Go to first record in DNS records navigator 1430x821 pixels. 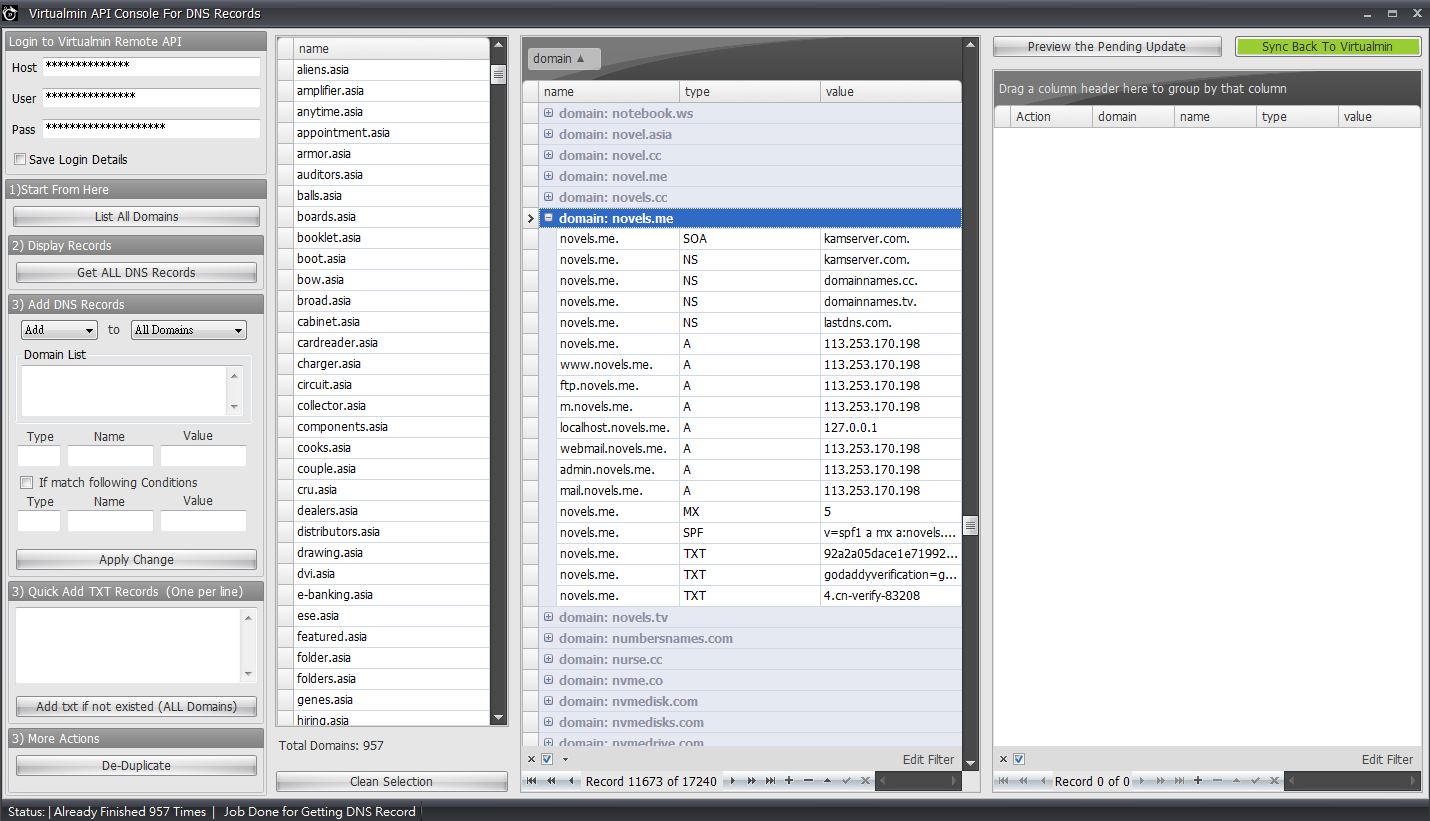coord(532,781)
